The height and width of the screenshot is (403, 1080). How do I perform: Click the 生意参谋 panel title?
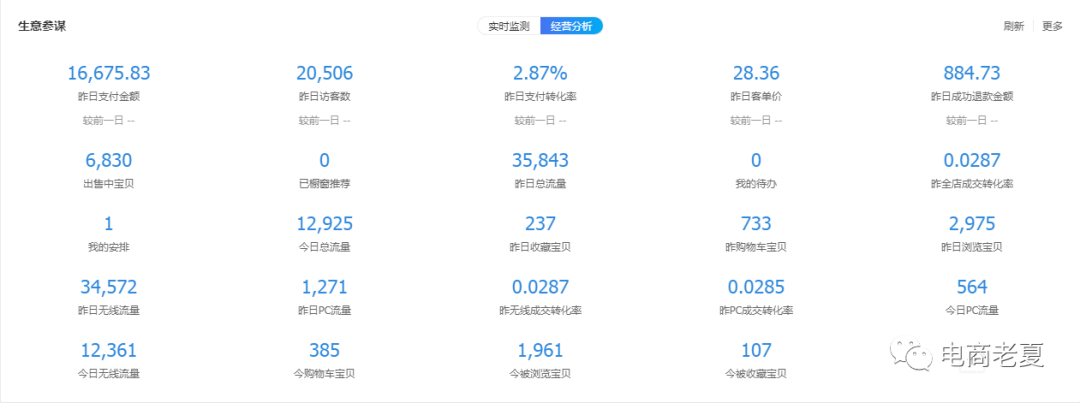(41, 26)
